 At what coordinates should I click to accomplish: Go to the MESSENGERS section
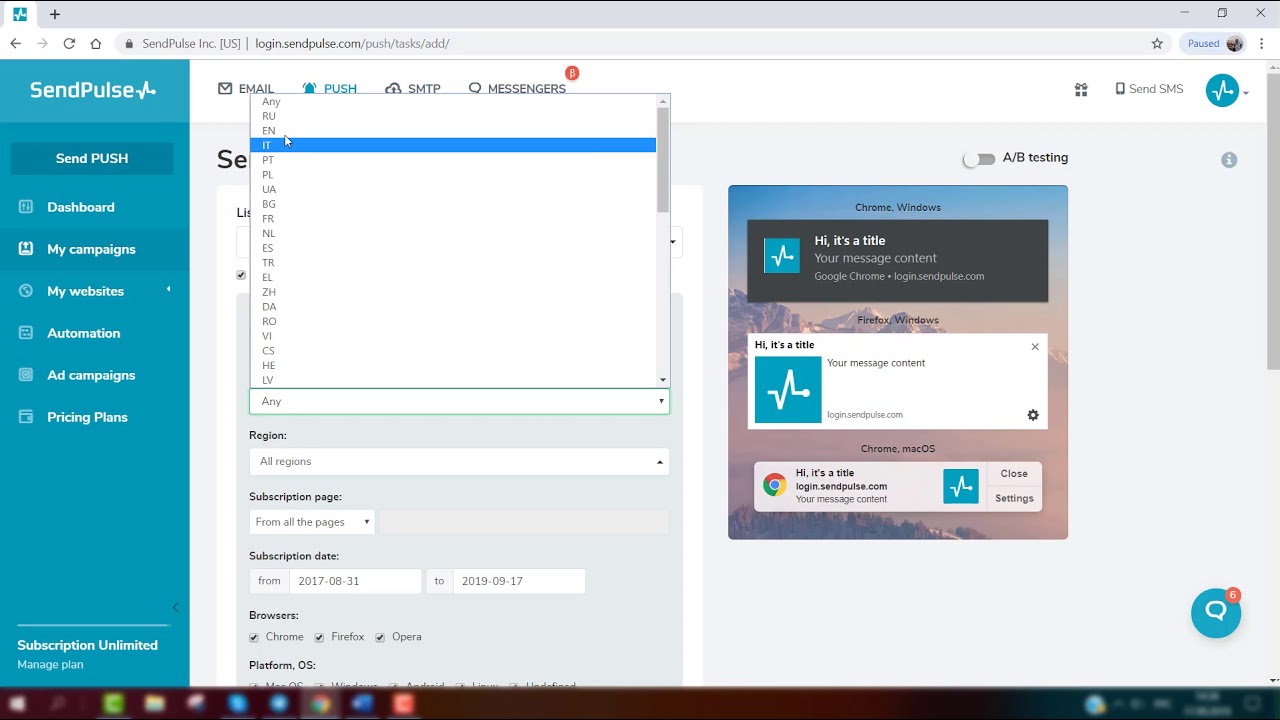tap(517, 89)
